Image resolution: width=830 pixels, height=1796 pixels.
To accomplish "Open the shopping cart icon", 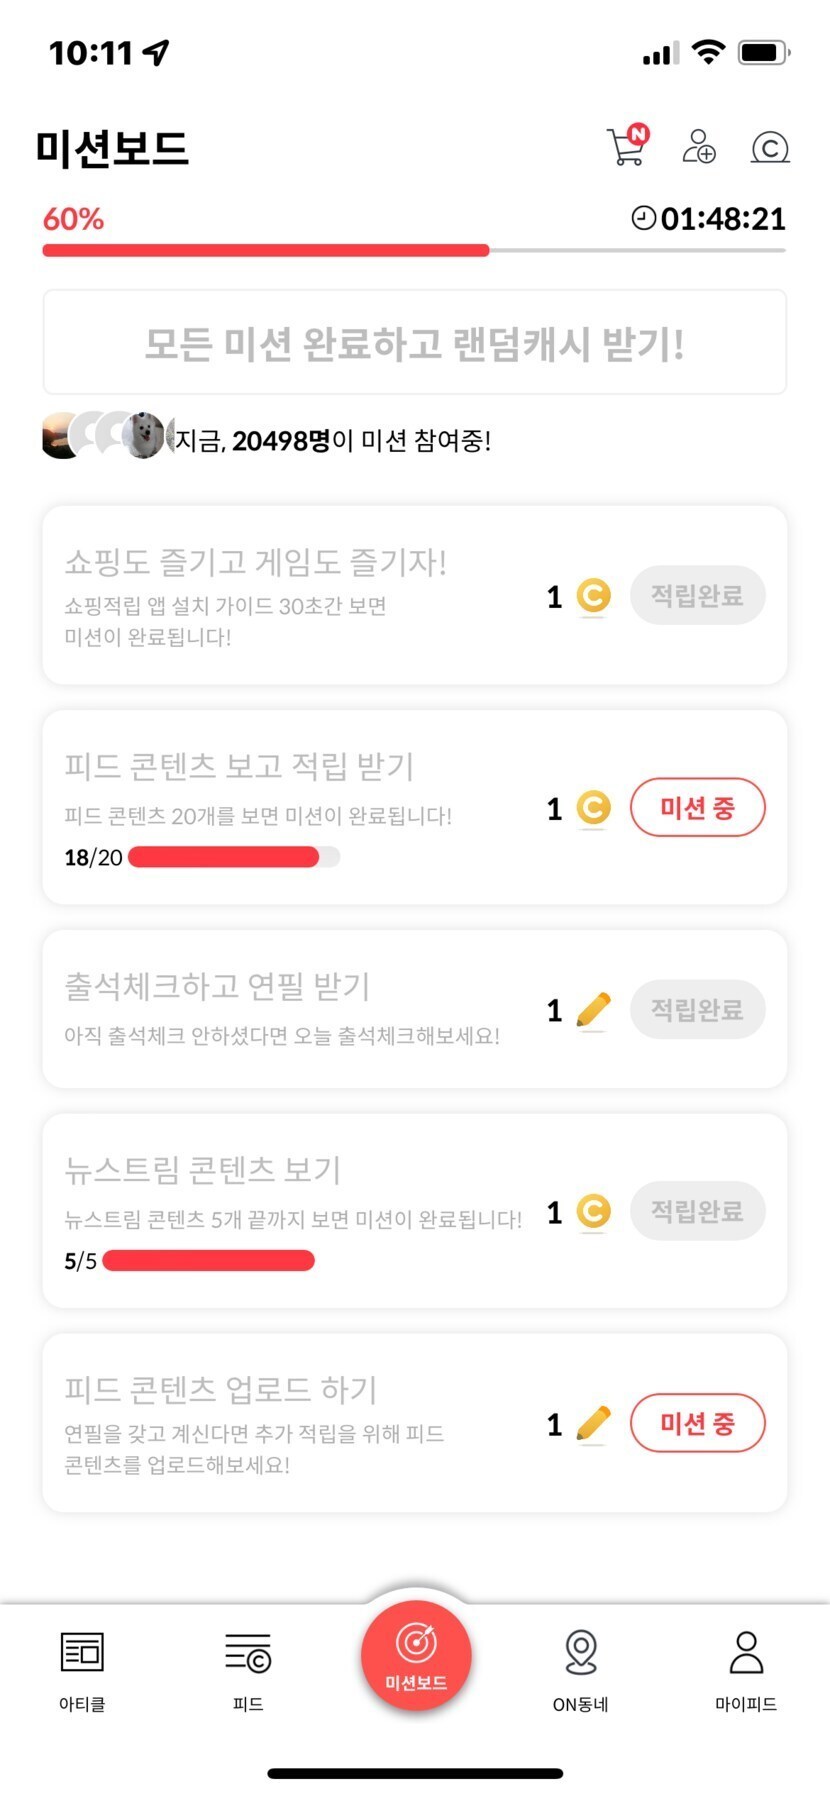I will coord(627,146).
